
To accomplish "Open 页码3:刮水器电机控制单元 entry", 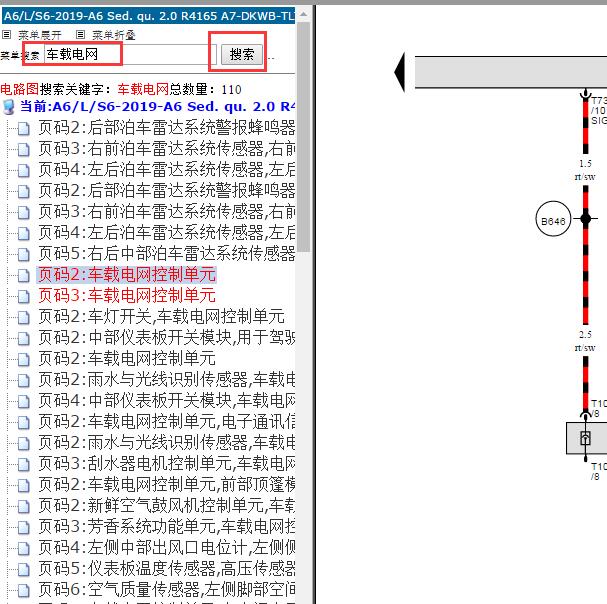I will click(166, 463).
